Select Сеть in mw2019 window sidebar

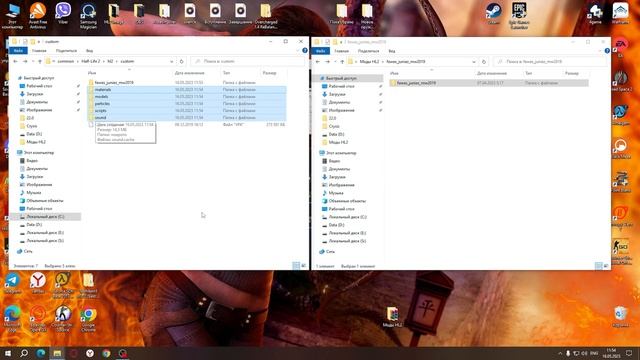(330, 251)
